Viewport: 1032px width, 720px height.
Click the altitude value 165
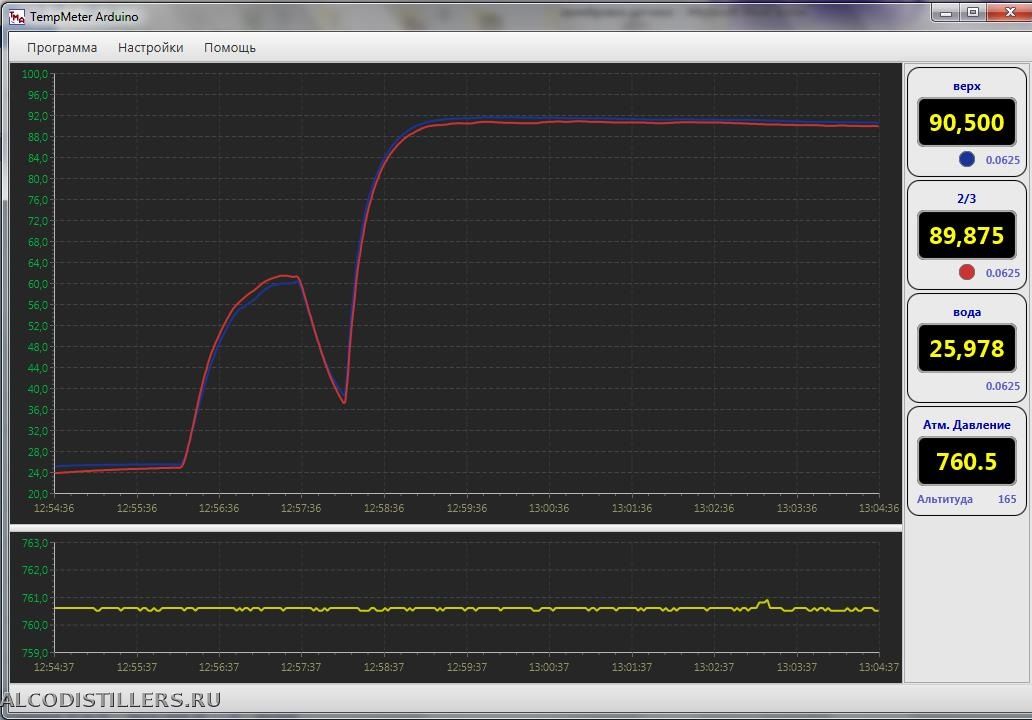point(1006,499)
